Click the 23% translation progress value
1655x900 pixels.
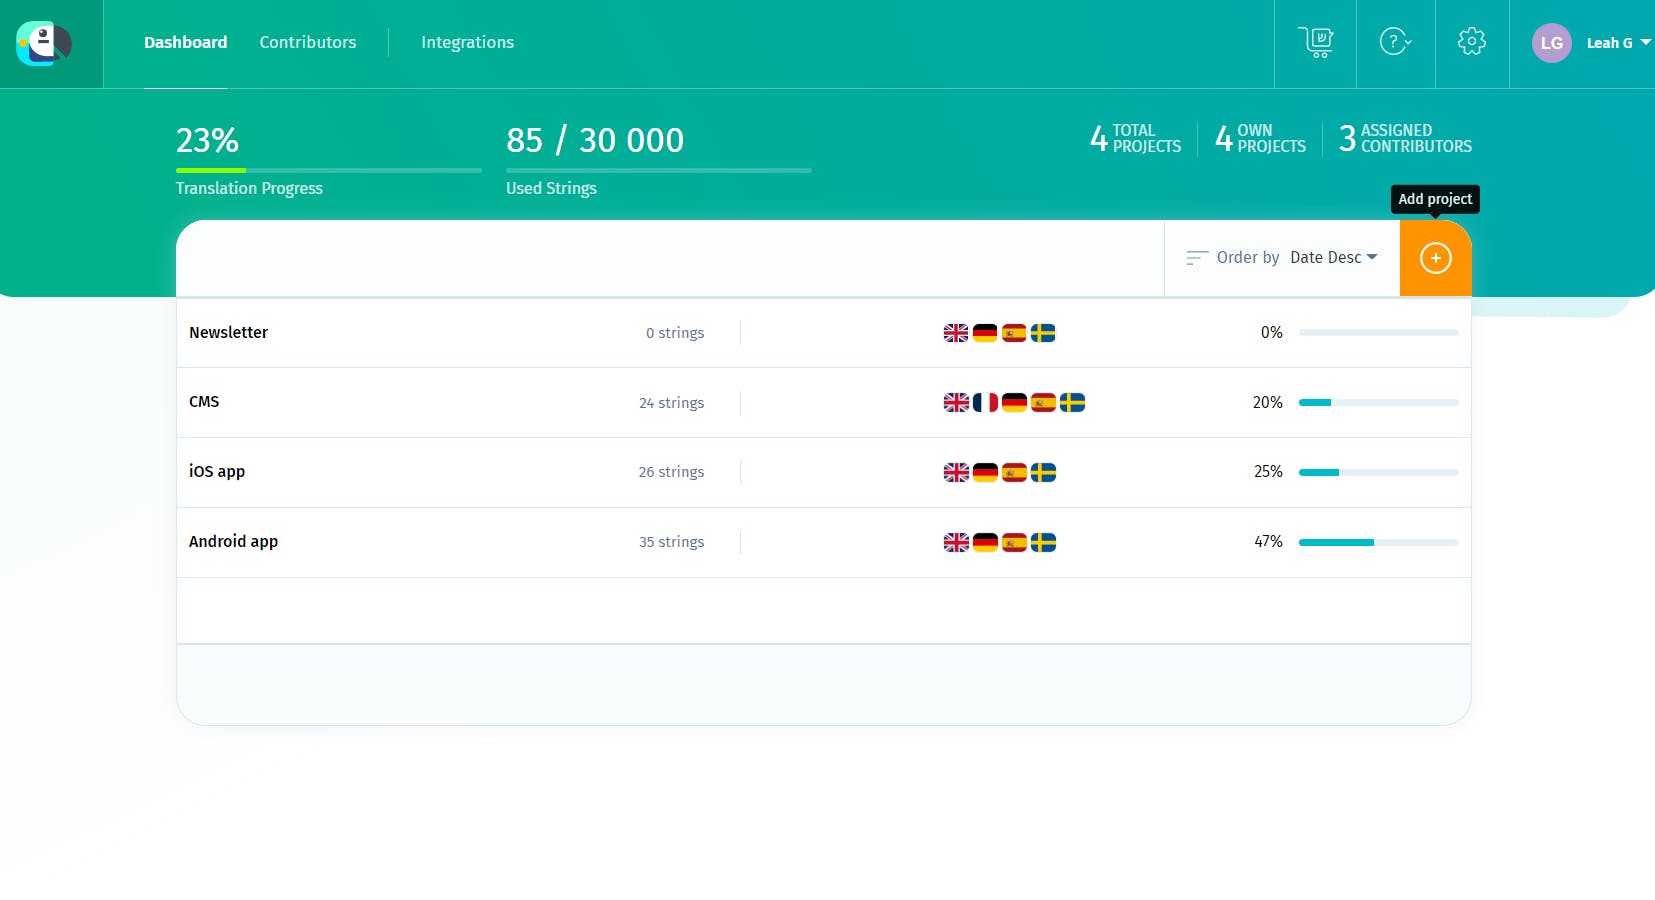click(x=207, y=140)
